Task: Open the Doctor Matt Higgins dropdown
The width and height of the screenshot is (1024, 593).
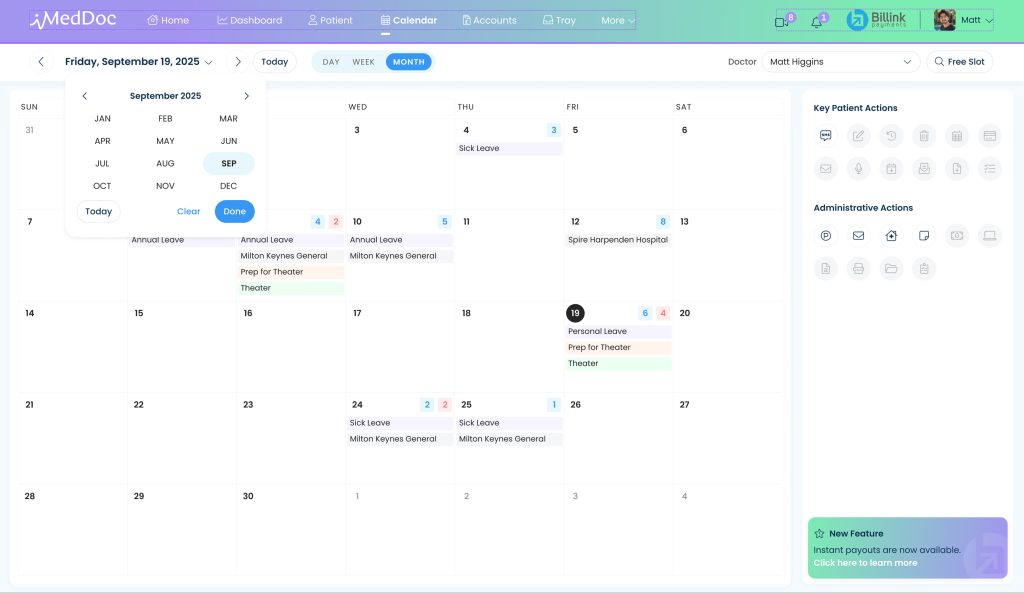Action: (840, 61)
